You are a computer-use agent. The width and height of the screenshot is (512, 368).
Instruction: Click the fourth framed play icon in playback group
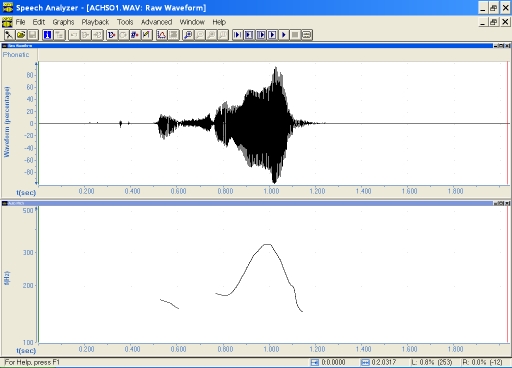(272, 35)
